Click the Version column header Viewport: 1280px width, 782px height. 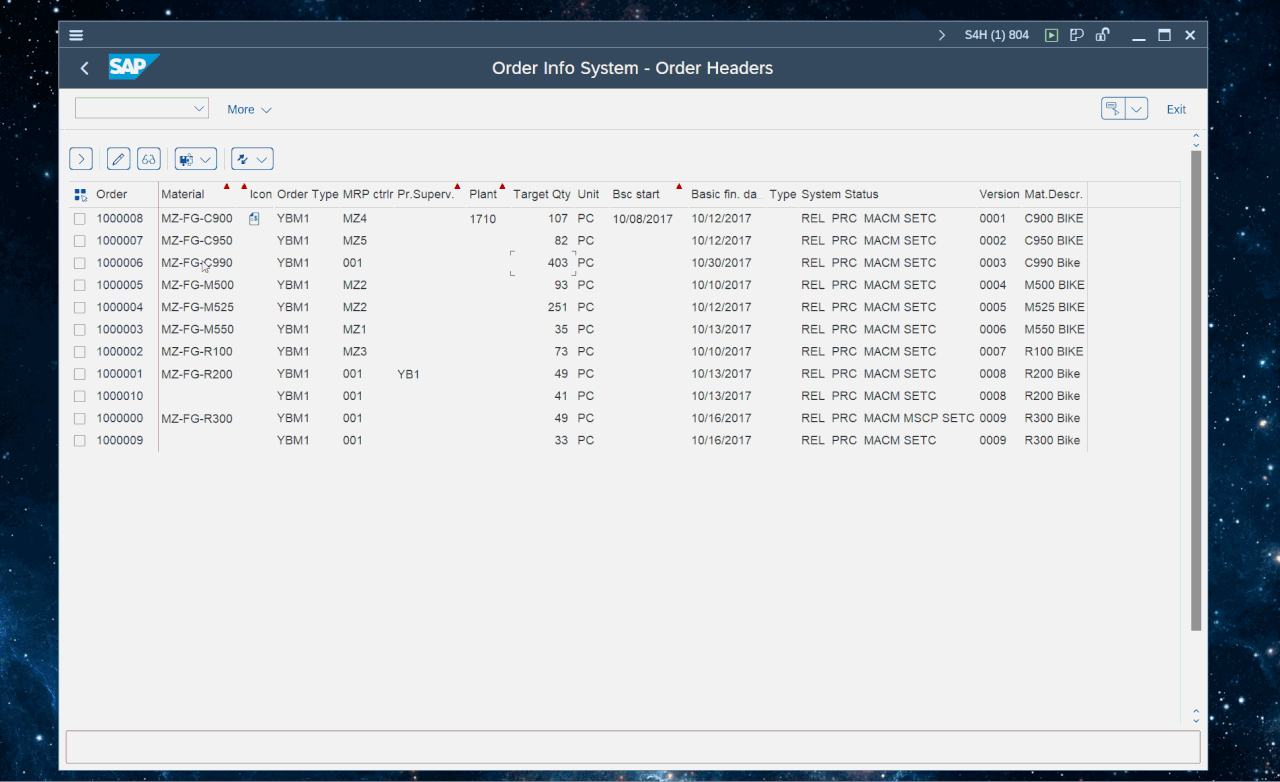999,194
